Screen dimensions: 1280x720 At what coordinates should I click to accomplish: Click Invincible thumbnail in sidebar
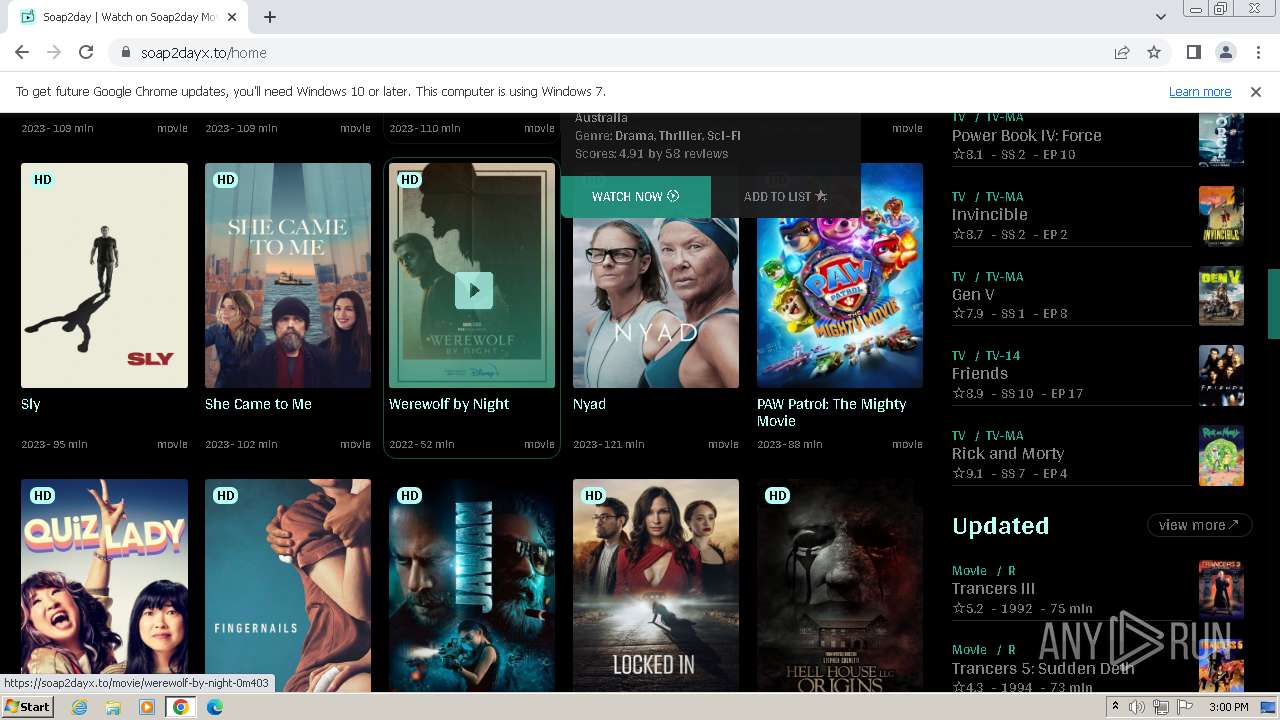coord(1221,216)
